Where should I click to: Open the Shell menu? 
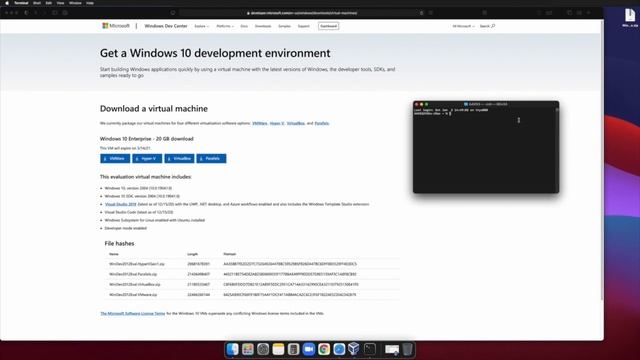click(x=37, y=3)
